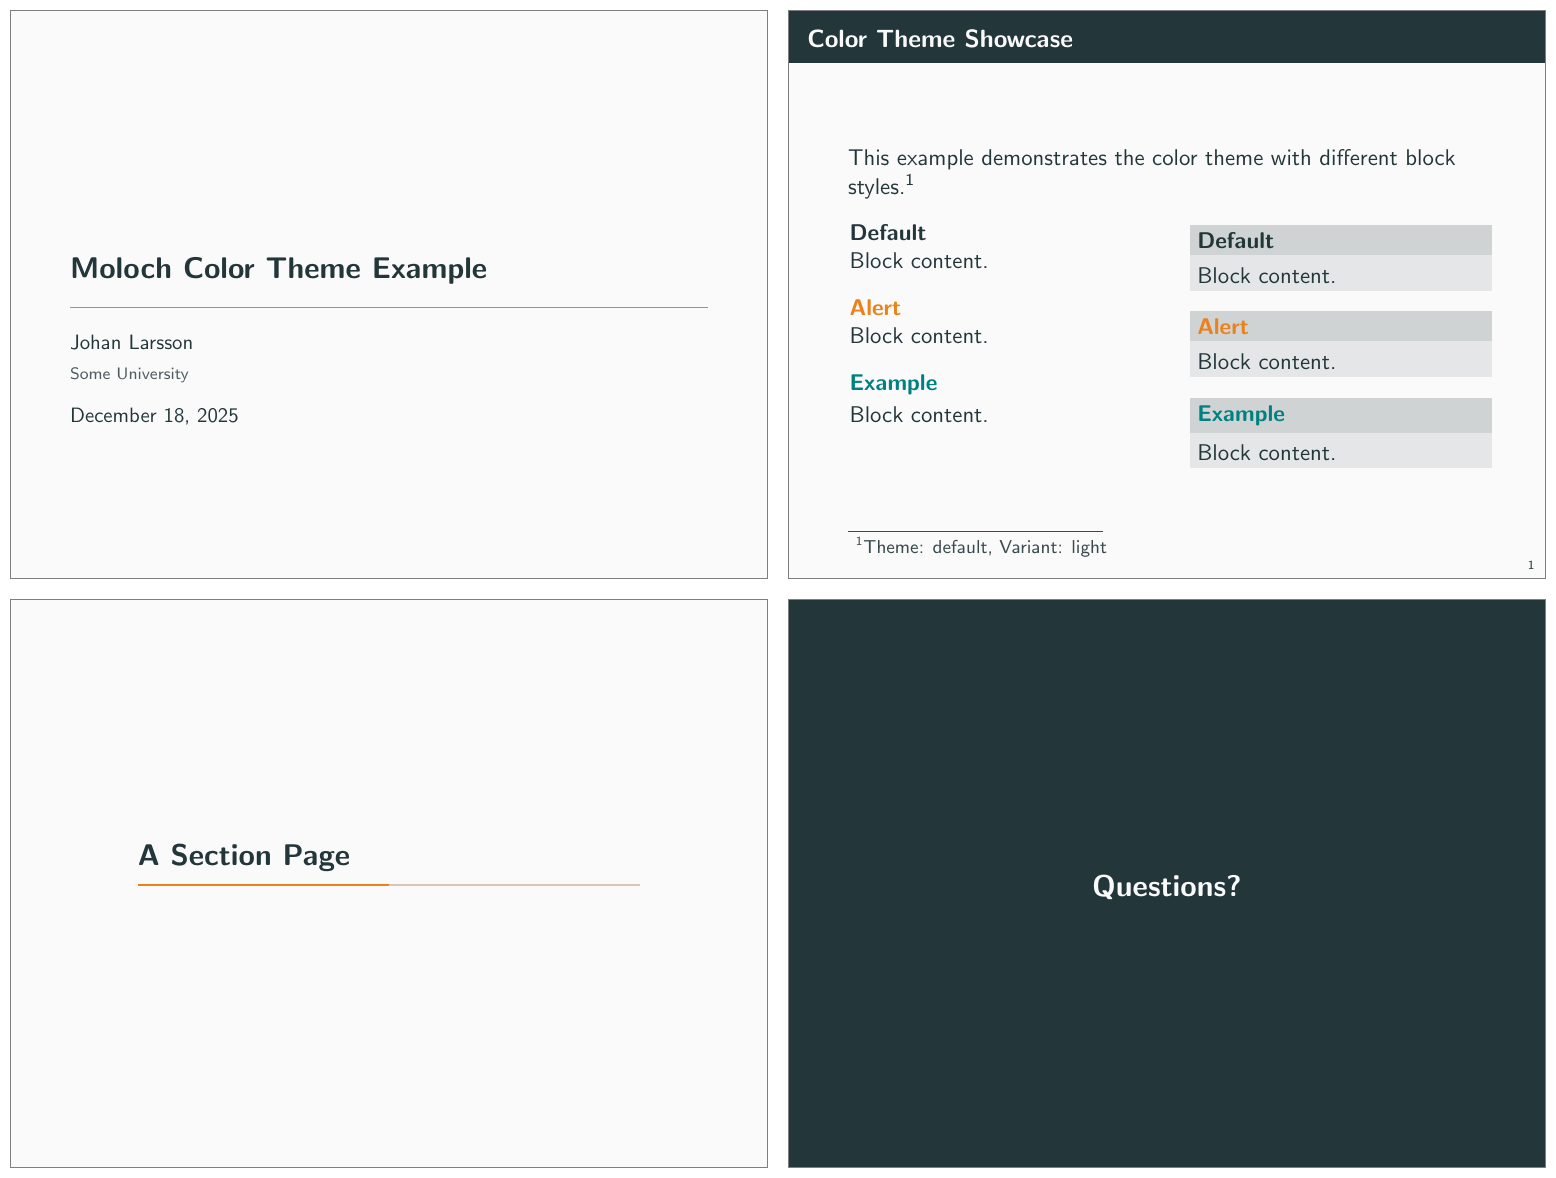Click the date December 18, 2025
This screenshot has width=1556, height=1178.
pos(154,416)
